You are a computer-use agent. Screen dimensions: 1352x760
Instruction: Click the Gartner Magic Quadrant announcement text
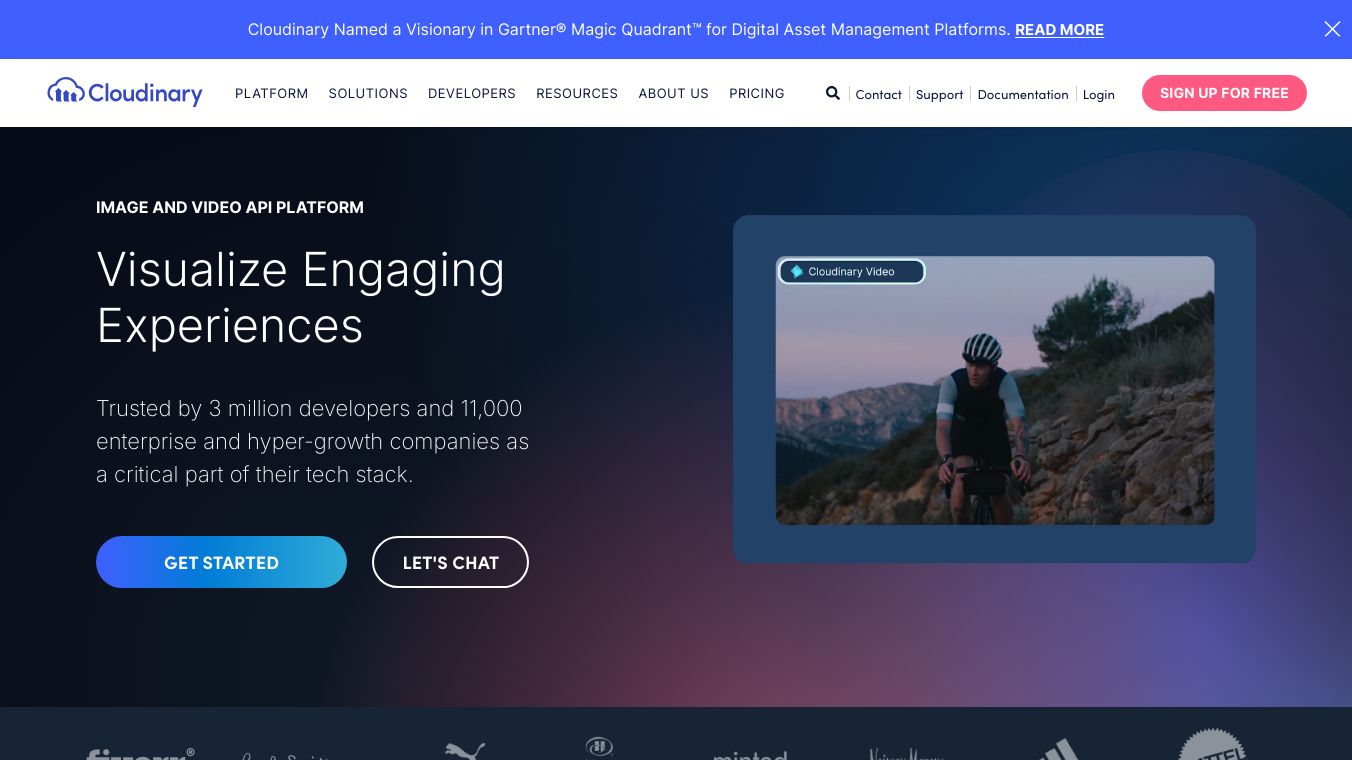[629, 30]
